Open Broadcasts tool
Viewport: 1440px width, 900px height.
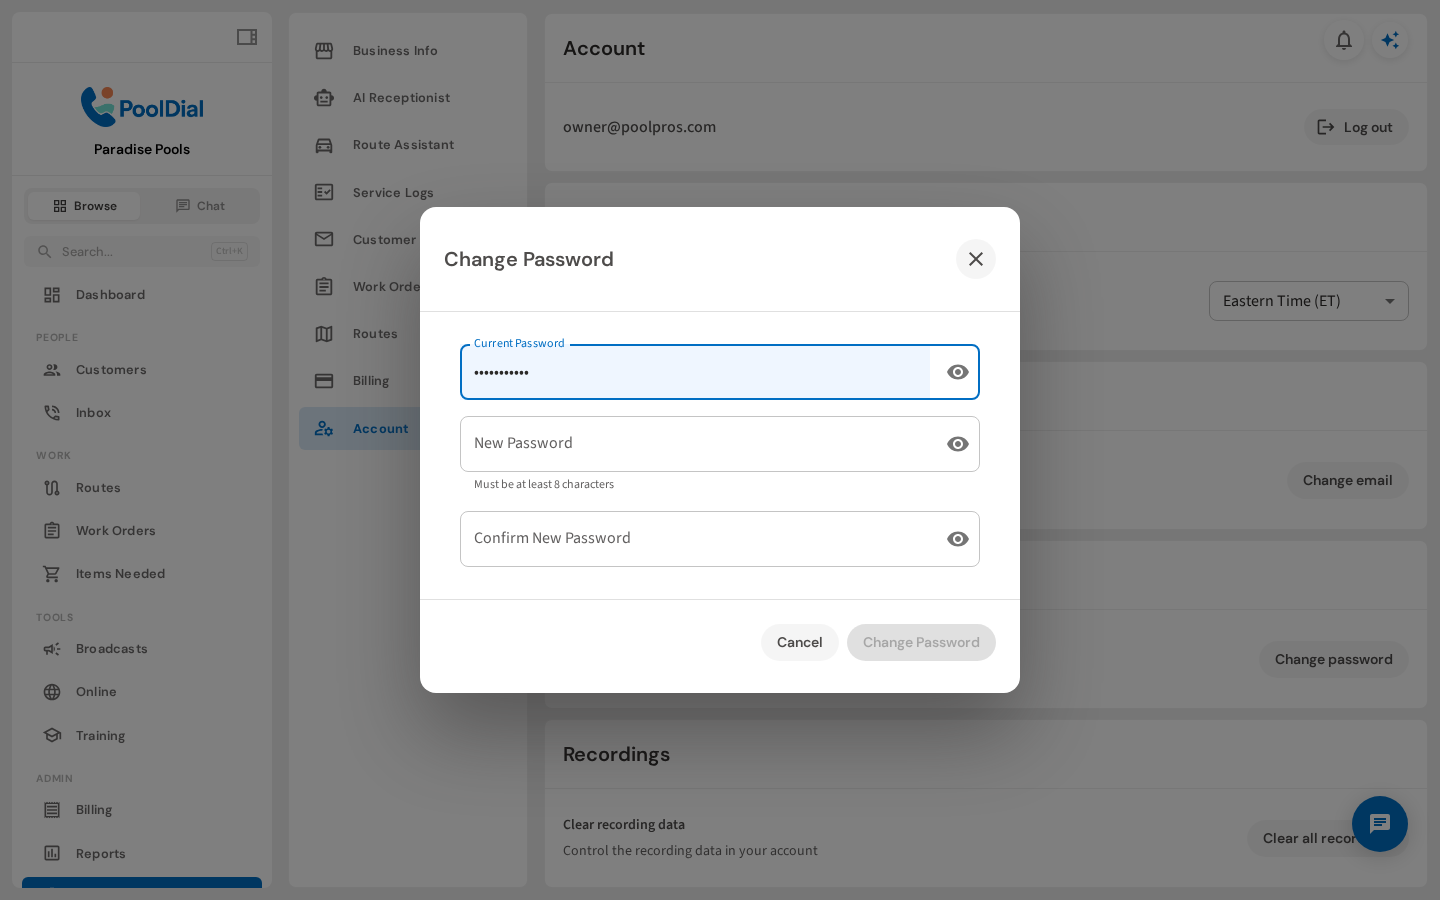pos(142,649)
